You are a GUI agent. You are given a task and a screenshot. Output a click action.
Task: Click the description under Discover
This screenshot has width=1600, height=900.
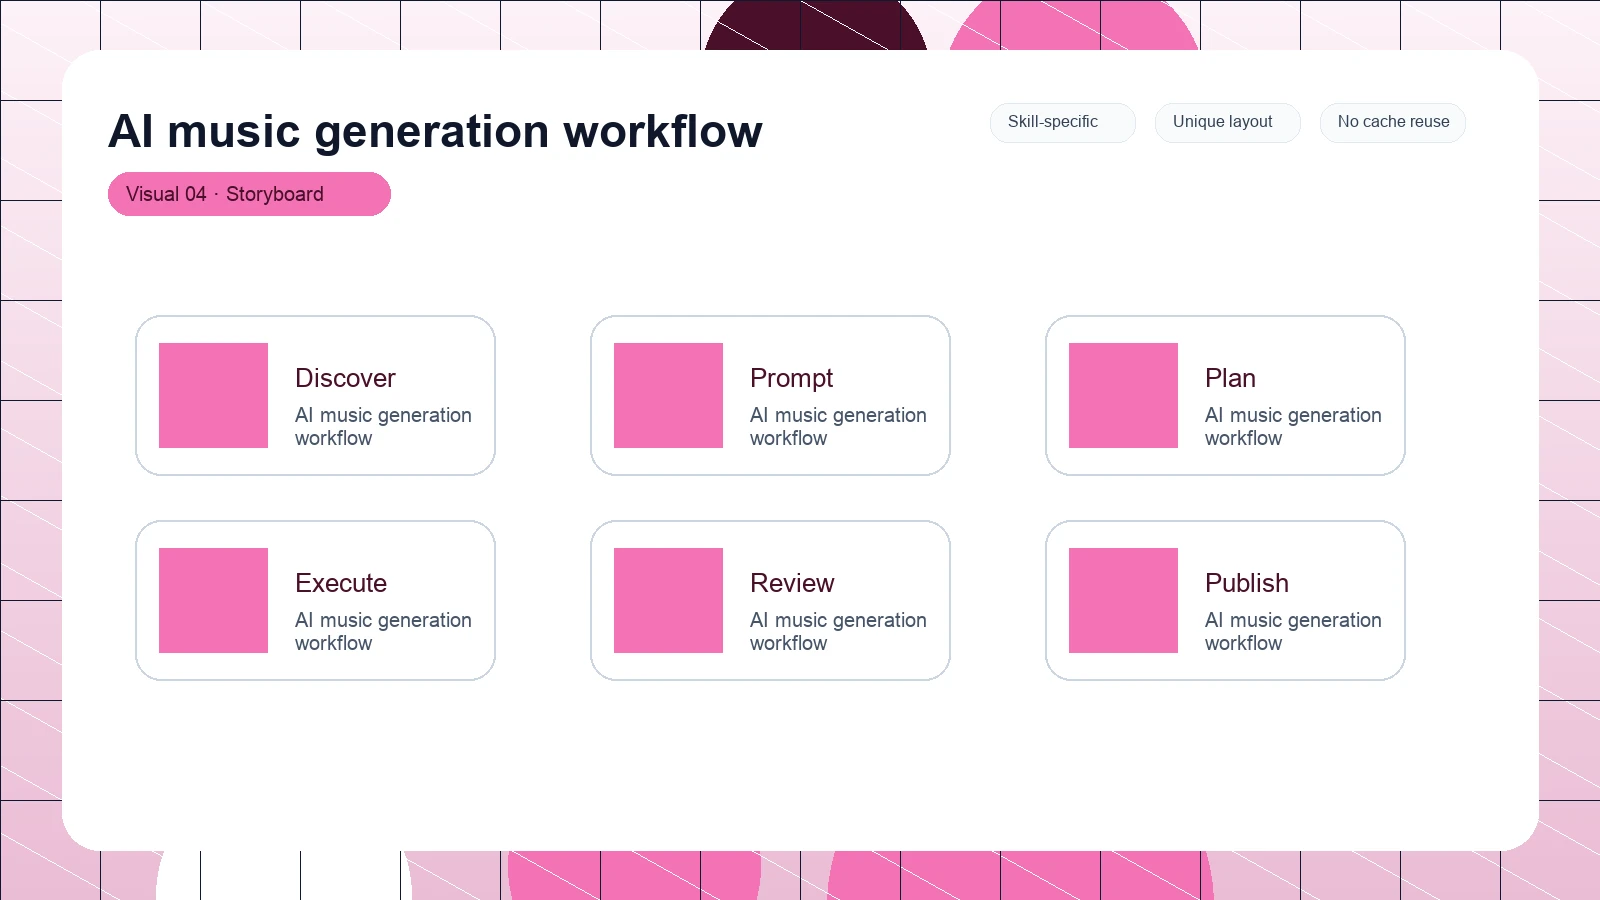[x=383, y=426]
